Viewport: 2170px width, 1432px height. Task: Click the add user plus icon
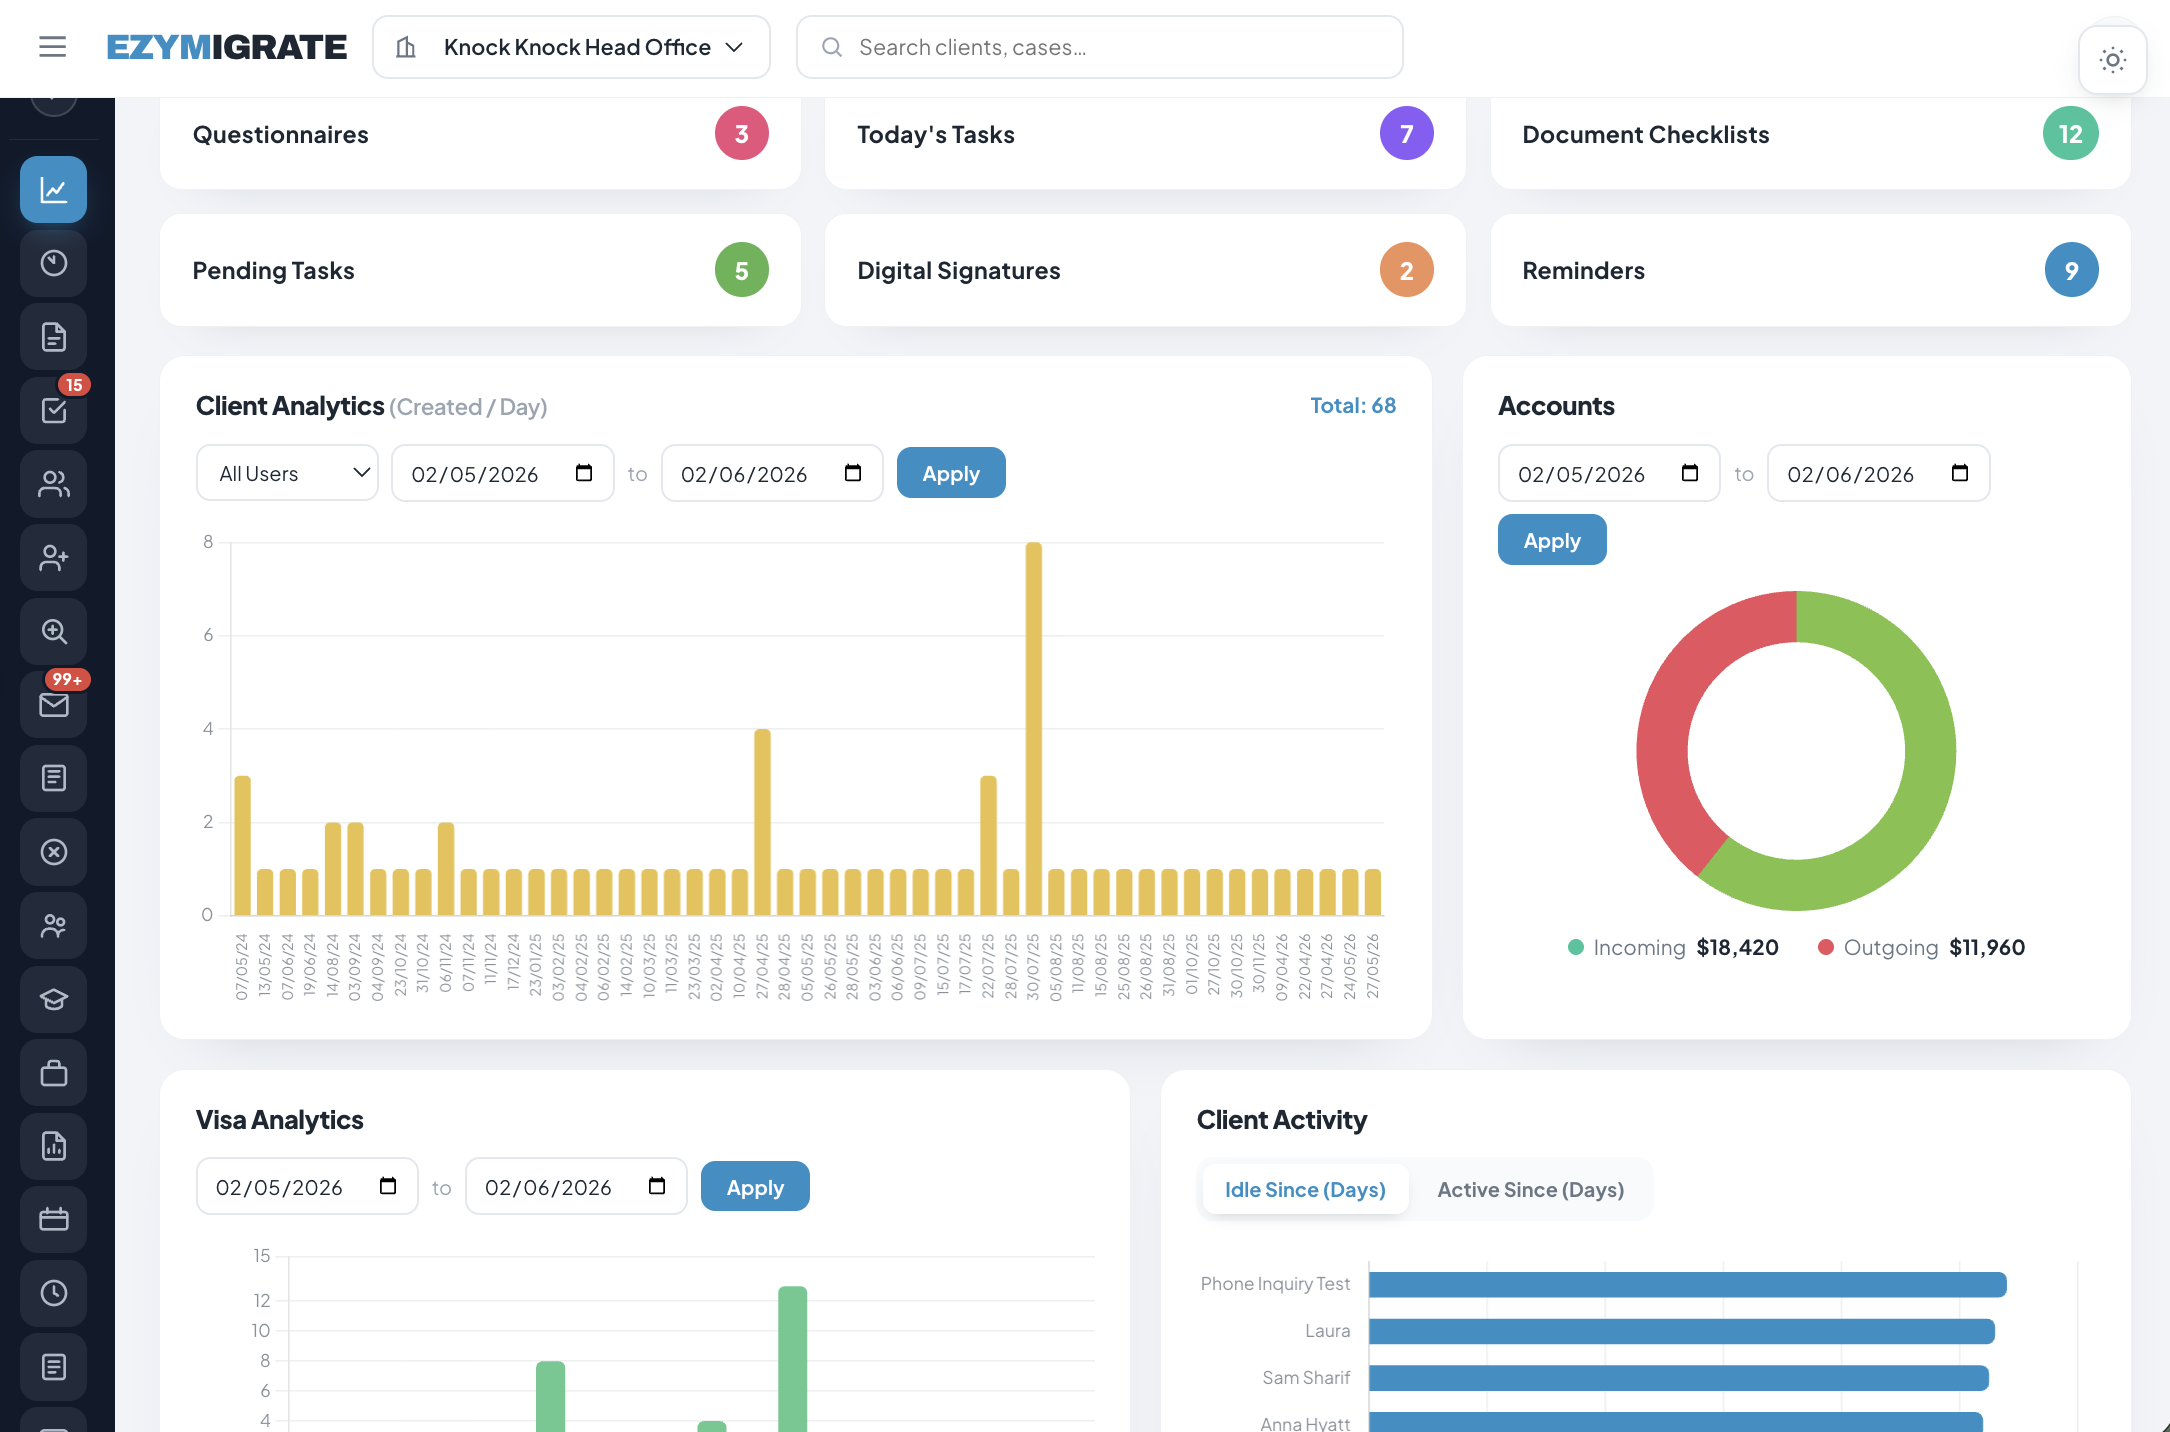click(x=54, y=558)
